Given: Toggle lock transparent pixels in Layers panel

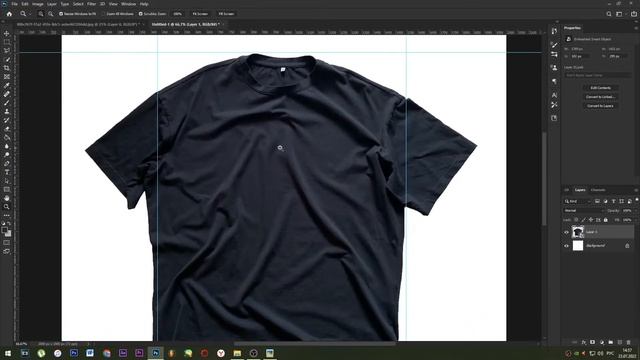Looking at the screenshot, I should [x=576, y=220].
